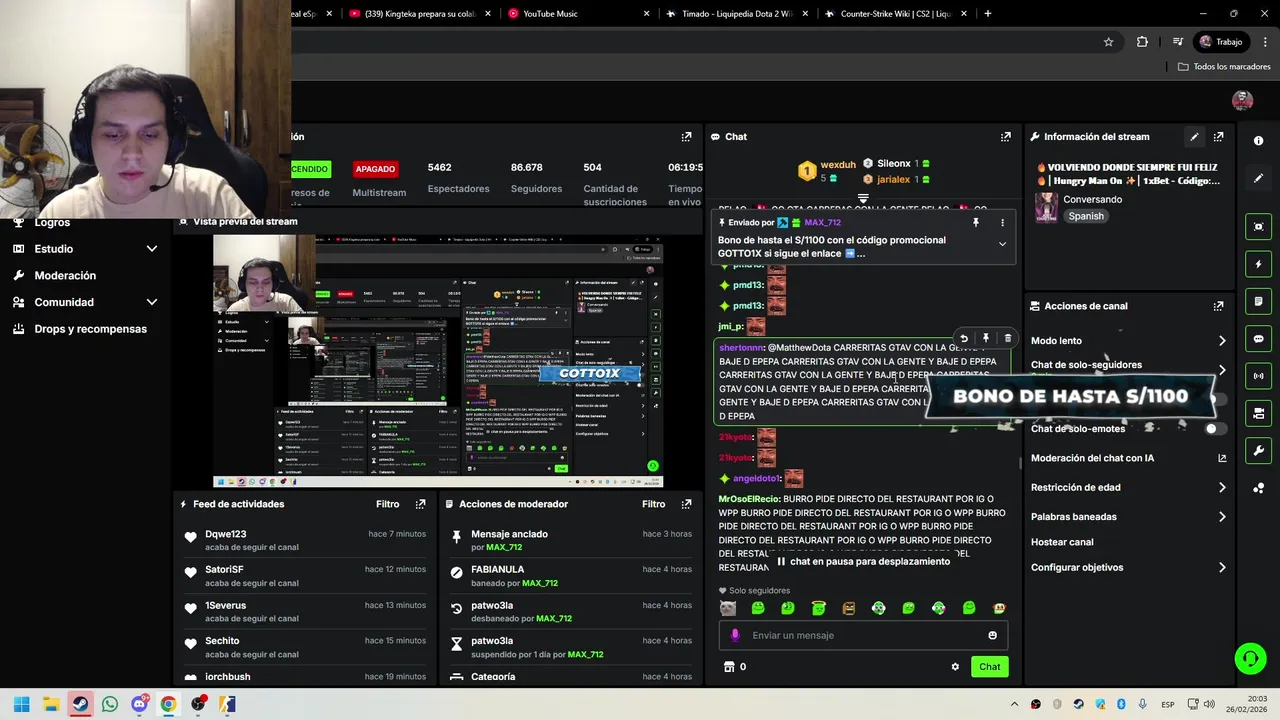This screenshot has height=720, width=1280.
Task: Open Filtro in Acciones de moderador
Action: [653, 504]
